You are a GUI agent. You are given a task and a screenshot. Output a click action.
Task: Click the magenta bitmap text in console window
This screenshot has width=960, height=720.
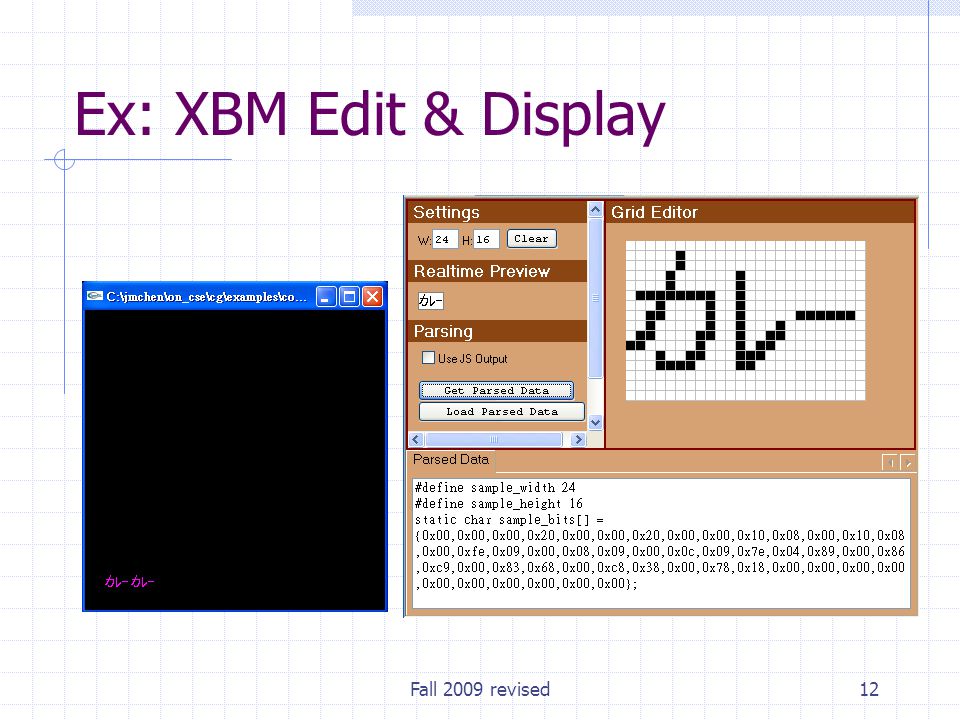(x=129, y=581)
